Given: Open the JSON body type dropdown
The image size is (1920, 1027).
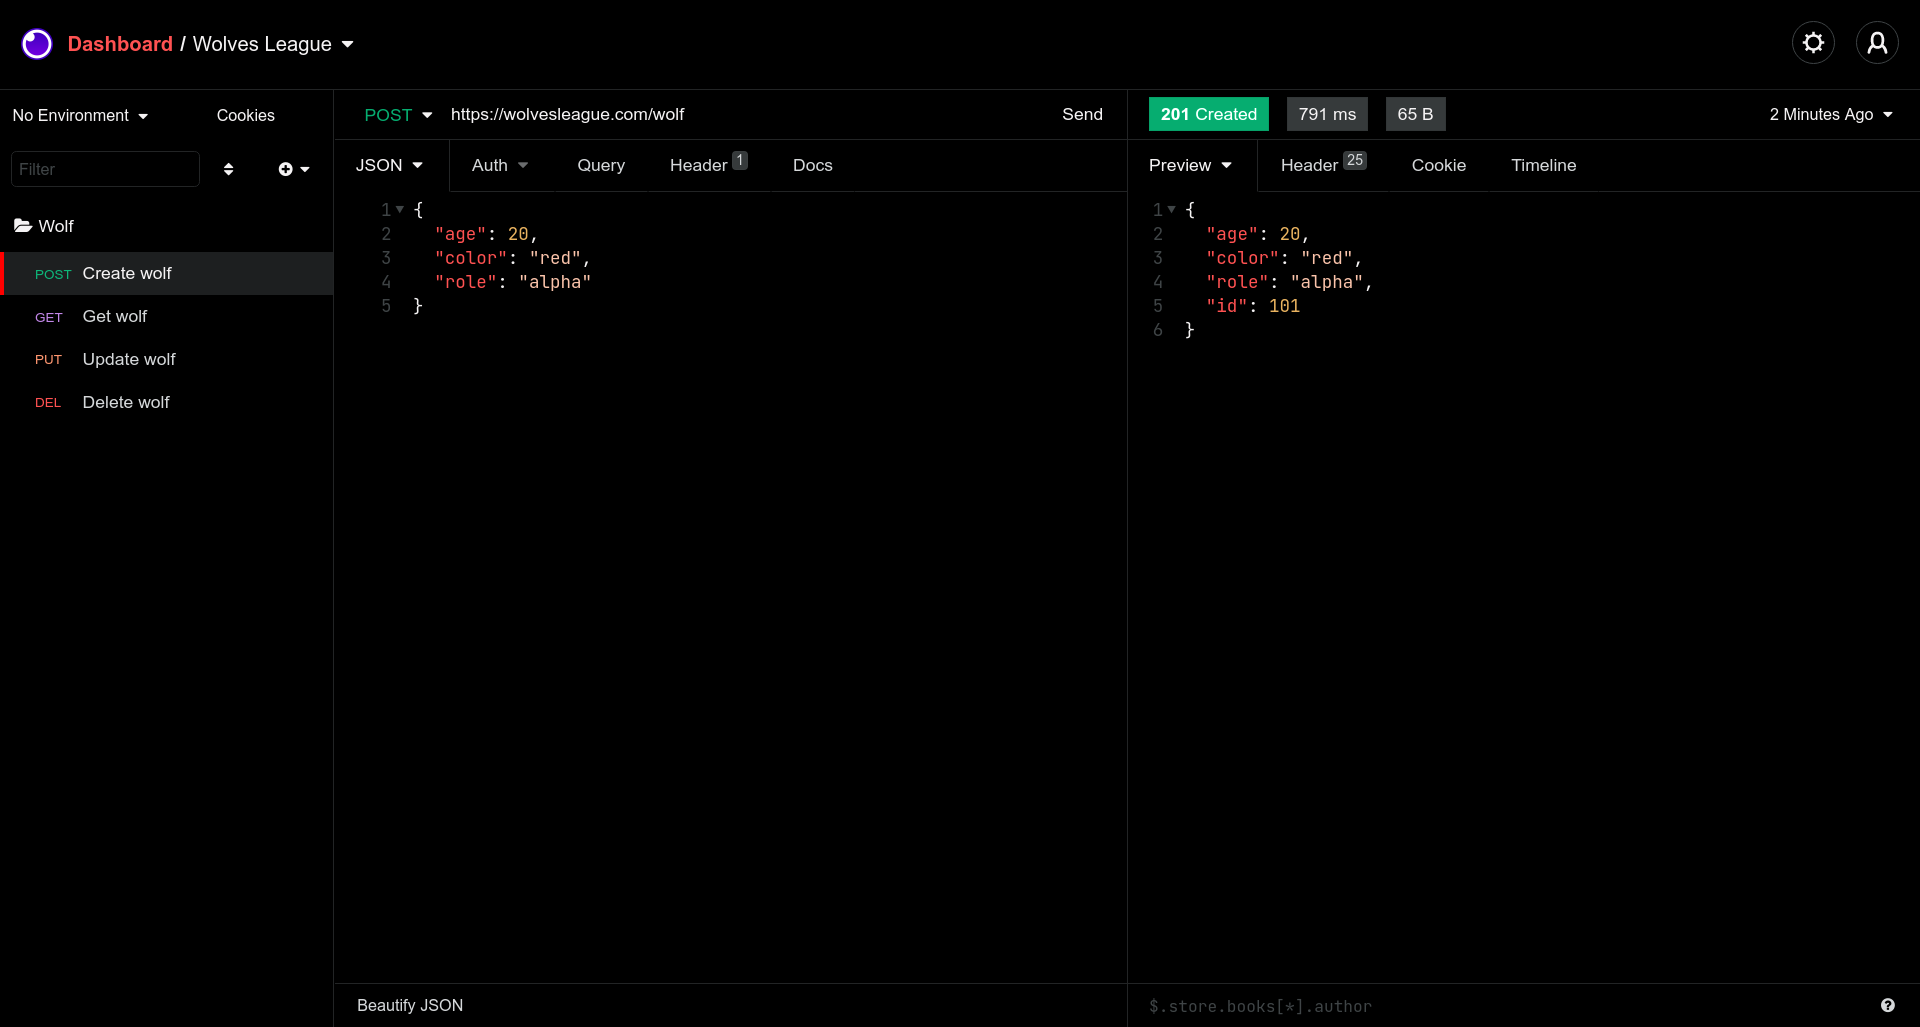Looking at the screenshot, I should click(x=389, y=165).
